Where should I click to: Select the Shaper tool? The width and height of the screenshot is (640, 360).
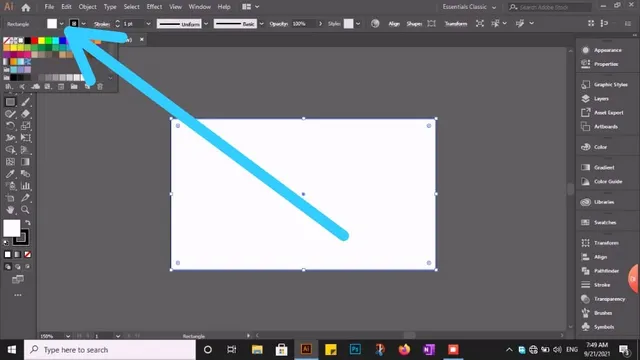click(x=10, y=114)
